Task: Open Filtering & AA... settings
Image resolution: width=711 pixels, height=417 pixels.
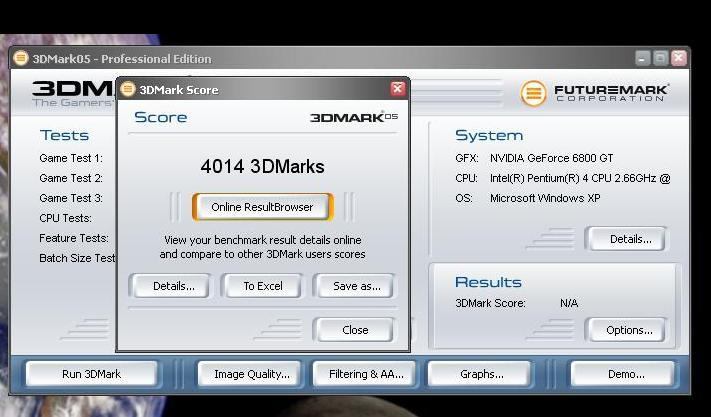Action: click(x=366, y=374)
